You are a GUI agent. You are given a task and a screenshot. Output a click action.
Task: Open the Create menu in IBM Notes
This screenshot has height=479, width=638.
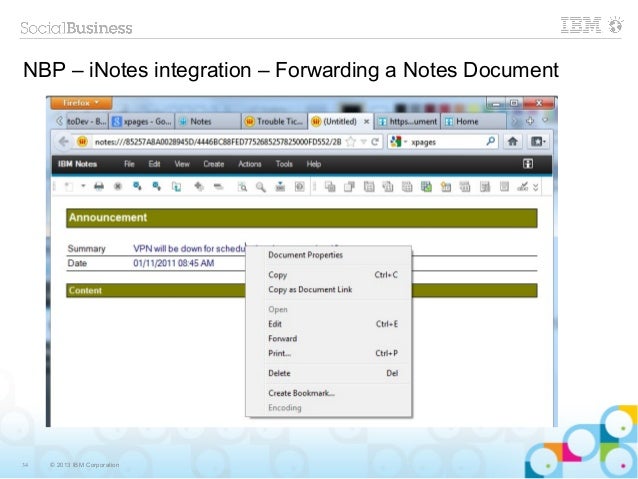214,164
